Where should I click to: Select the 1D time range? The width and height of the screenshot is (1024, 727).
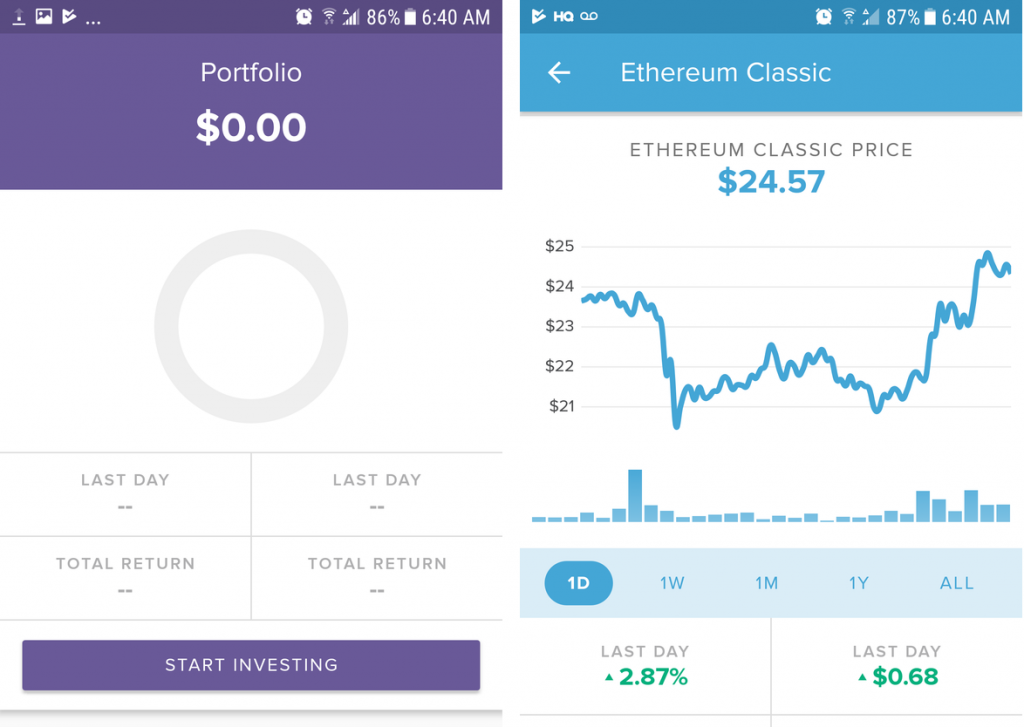point(578,583)
